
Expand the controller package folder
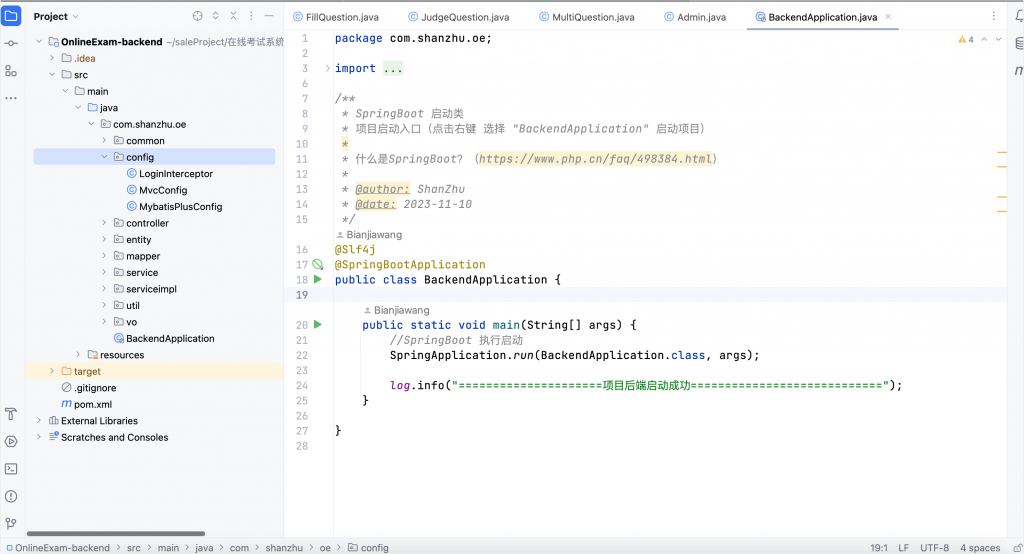(105, 223)
